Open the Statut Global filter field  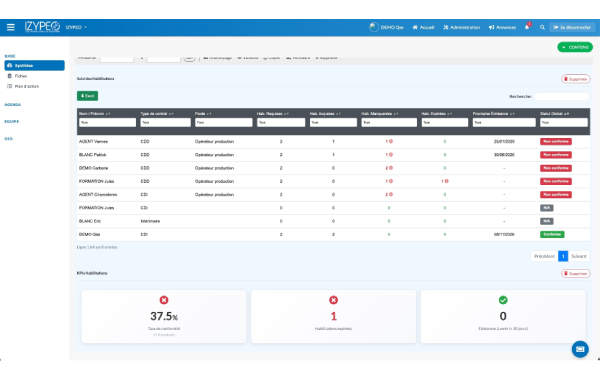click(564, 122)
